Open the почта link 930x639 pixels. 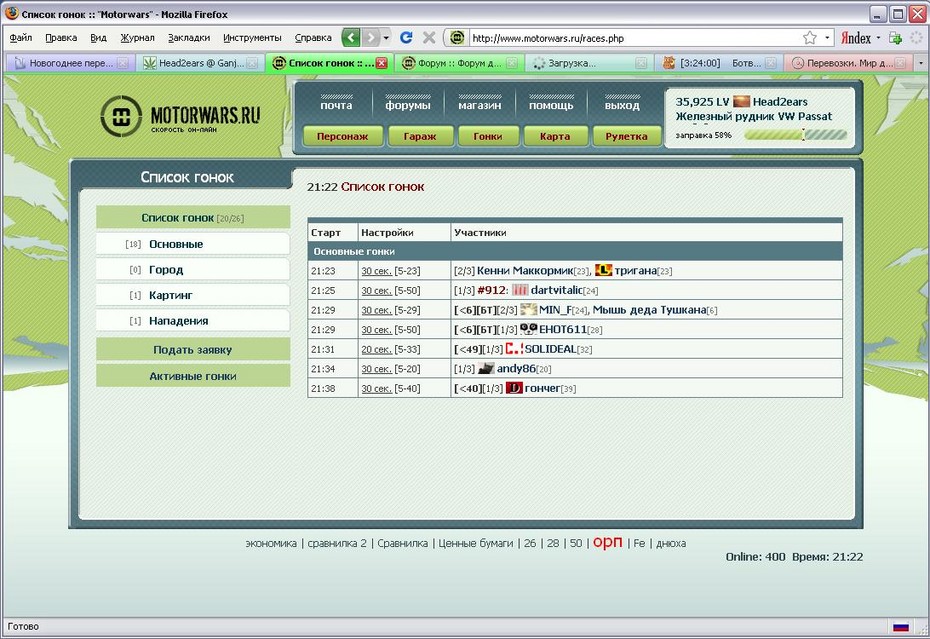(336, 105)
